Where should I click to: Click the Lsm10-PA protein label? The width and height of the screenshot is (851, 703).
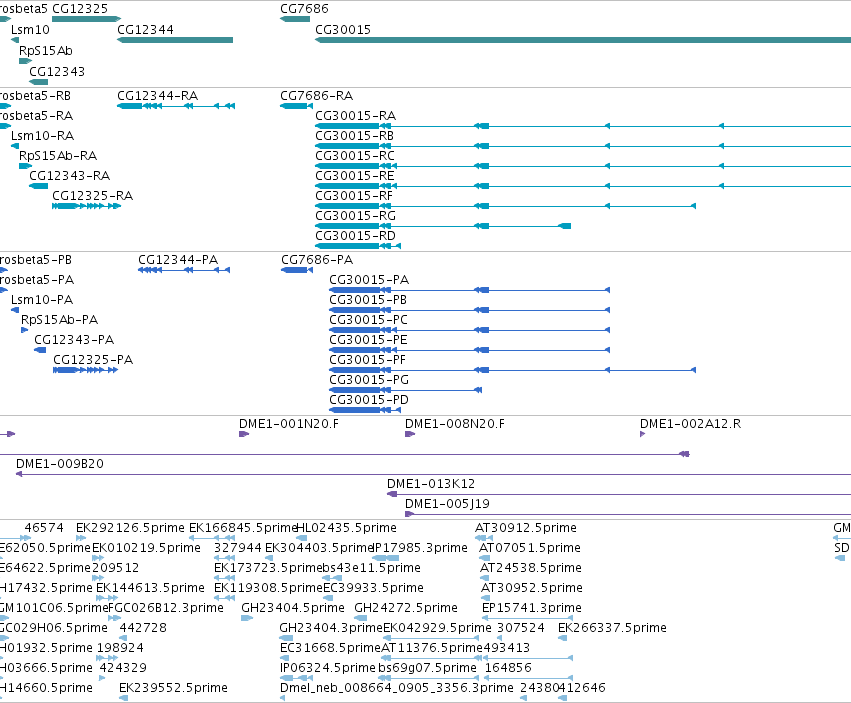pos(42,300)
